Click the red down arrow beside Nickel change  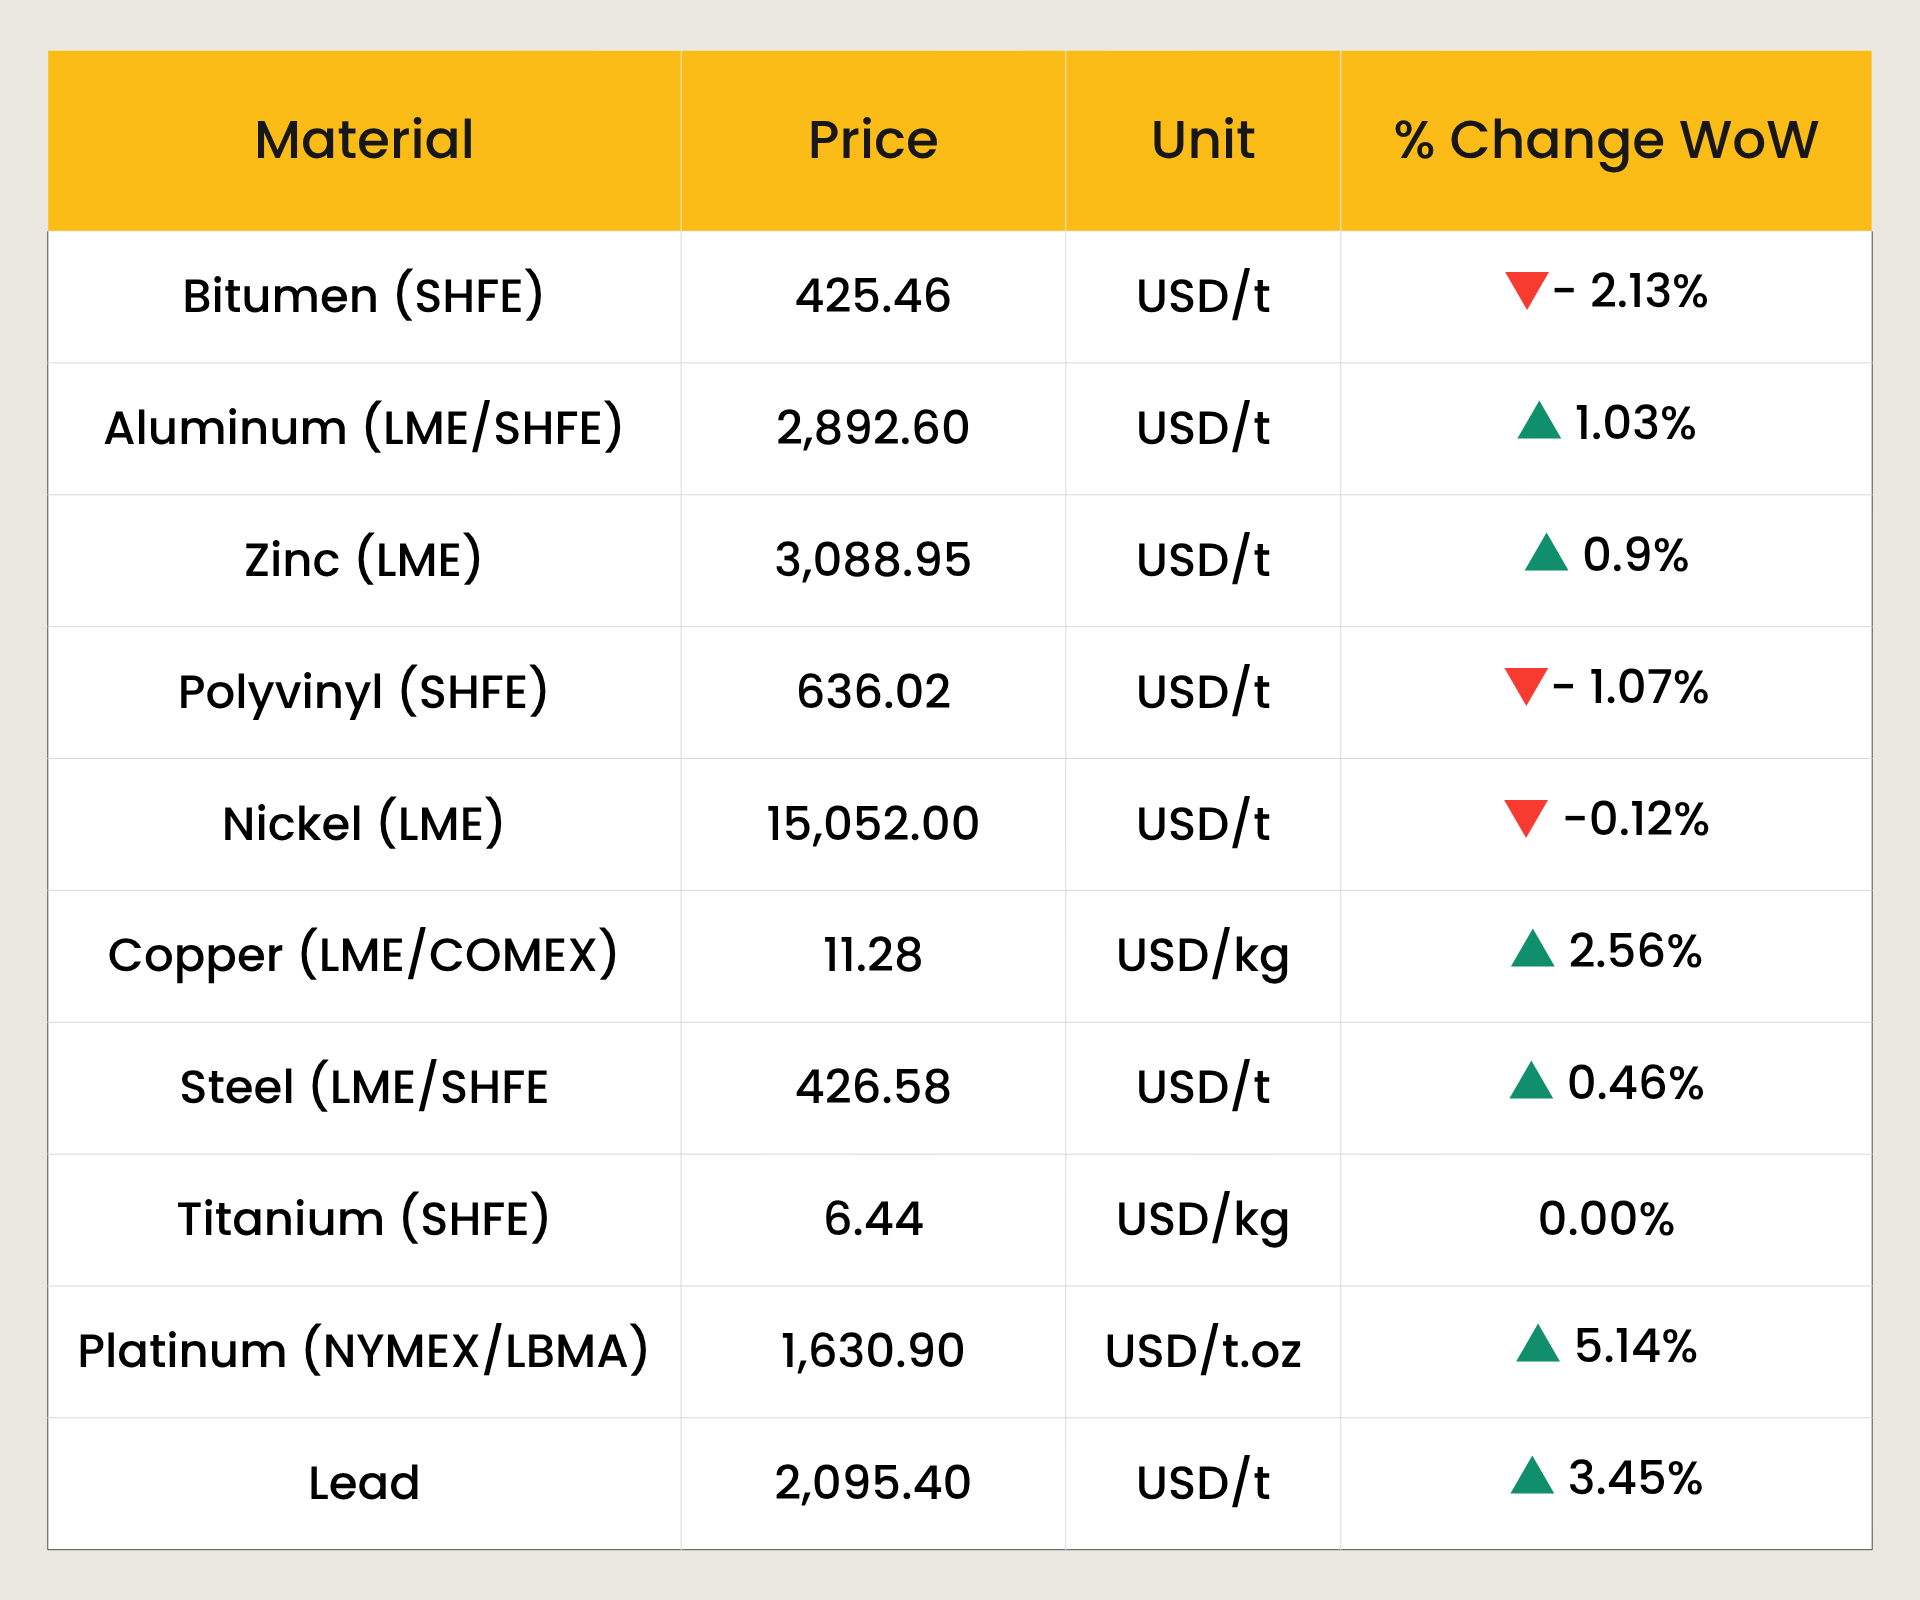(x=1526, y=817)
